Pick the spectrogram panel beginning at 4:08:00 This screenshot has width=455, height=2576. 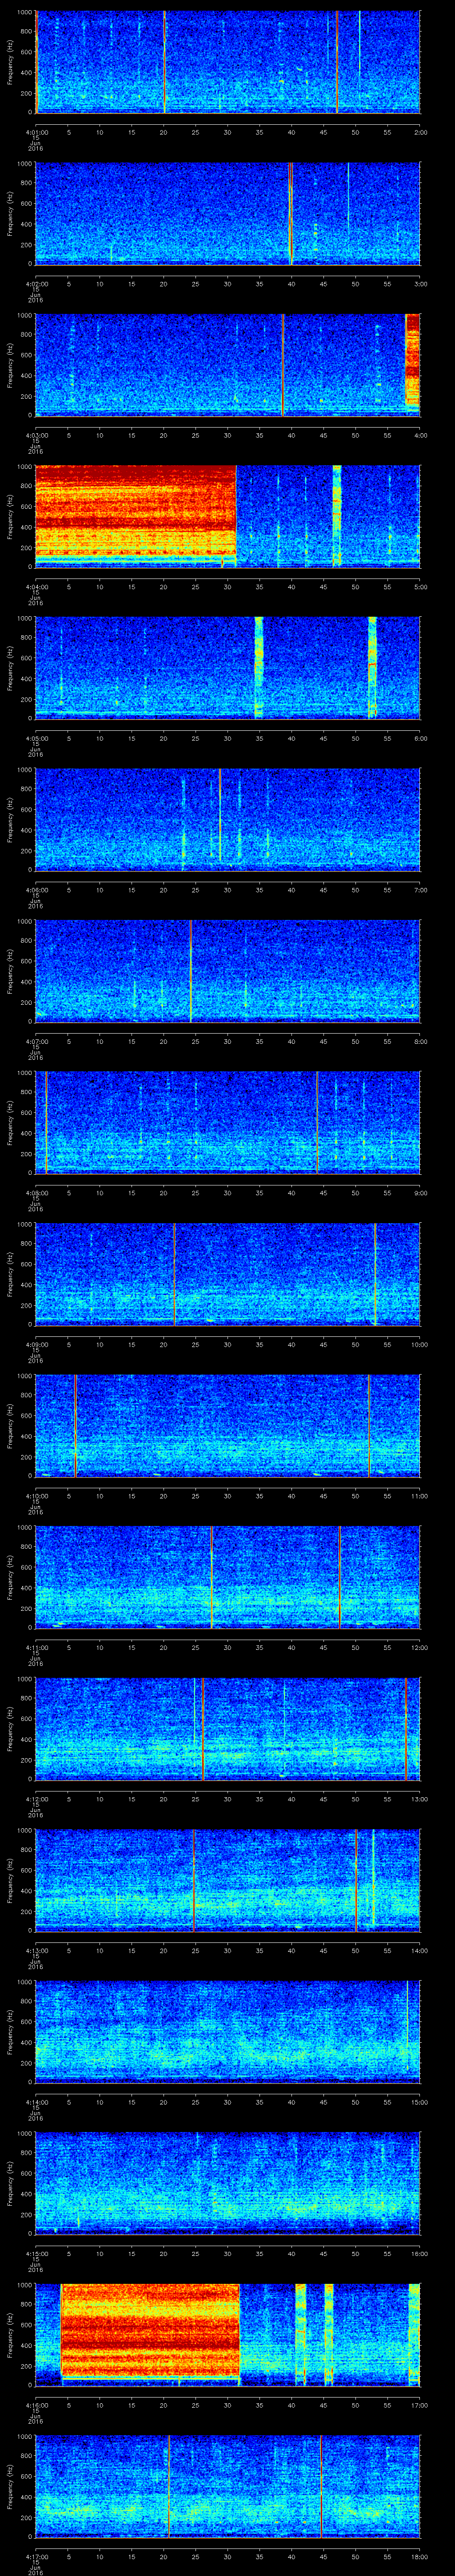228,1122
